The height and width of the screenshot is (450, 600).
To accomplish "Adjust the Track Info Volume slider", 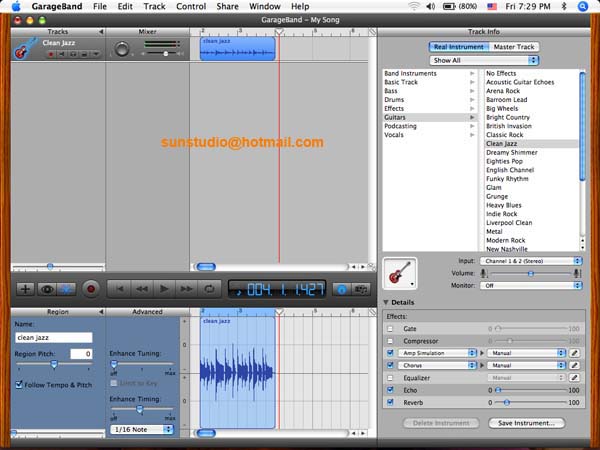I will point(530,273).
